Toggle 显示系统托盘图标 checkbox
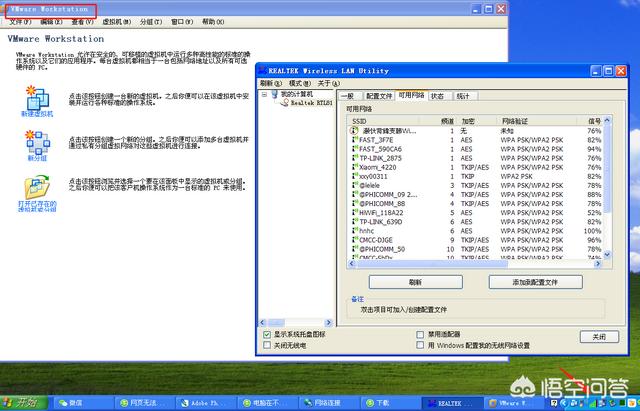640x411 pixels. 267,334
